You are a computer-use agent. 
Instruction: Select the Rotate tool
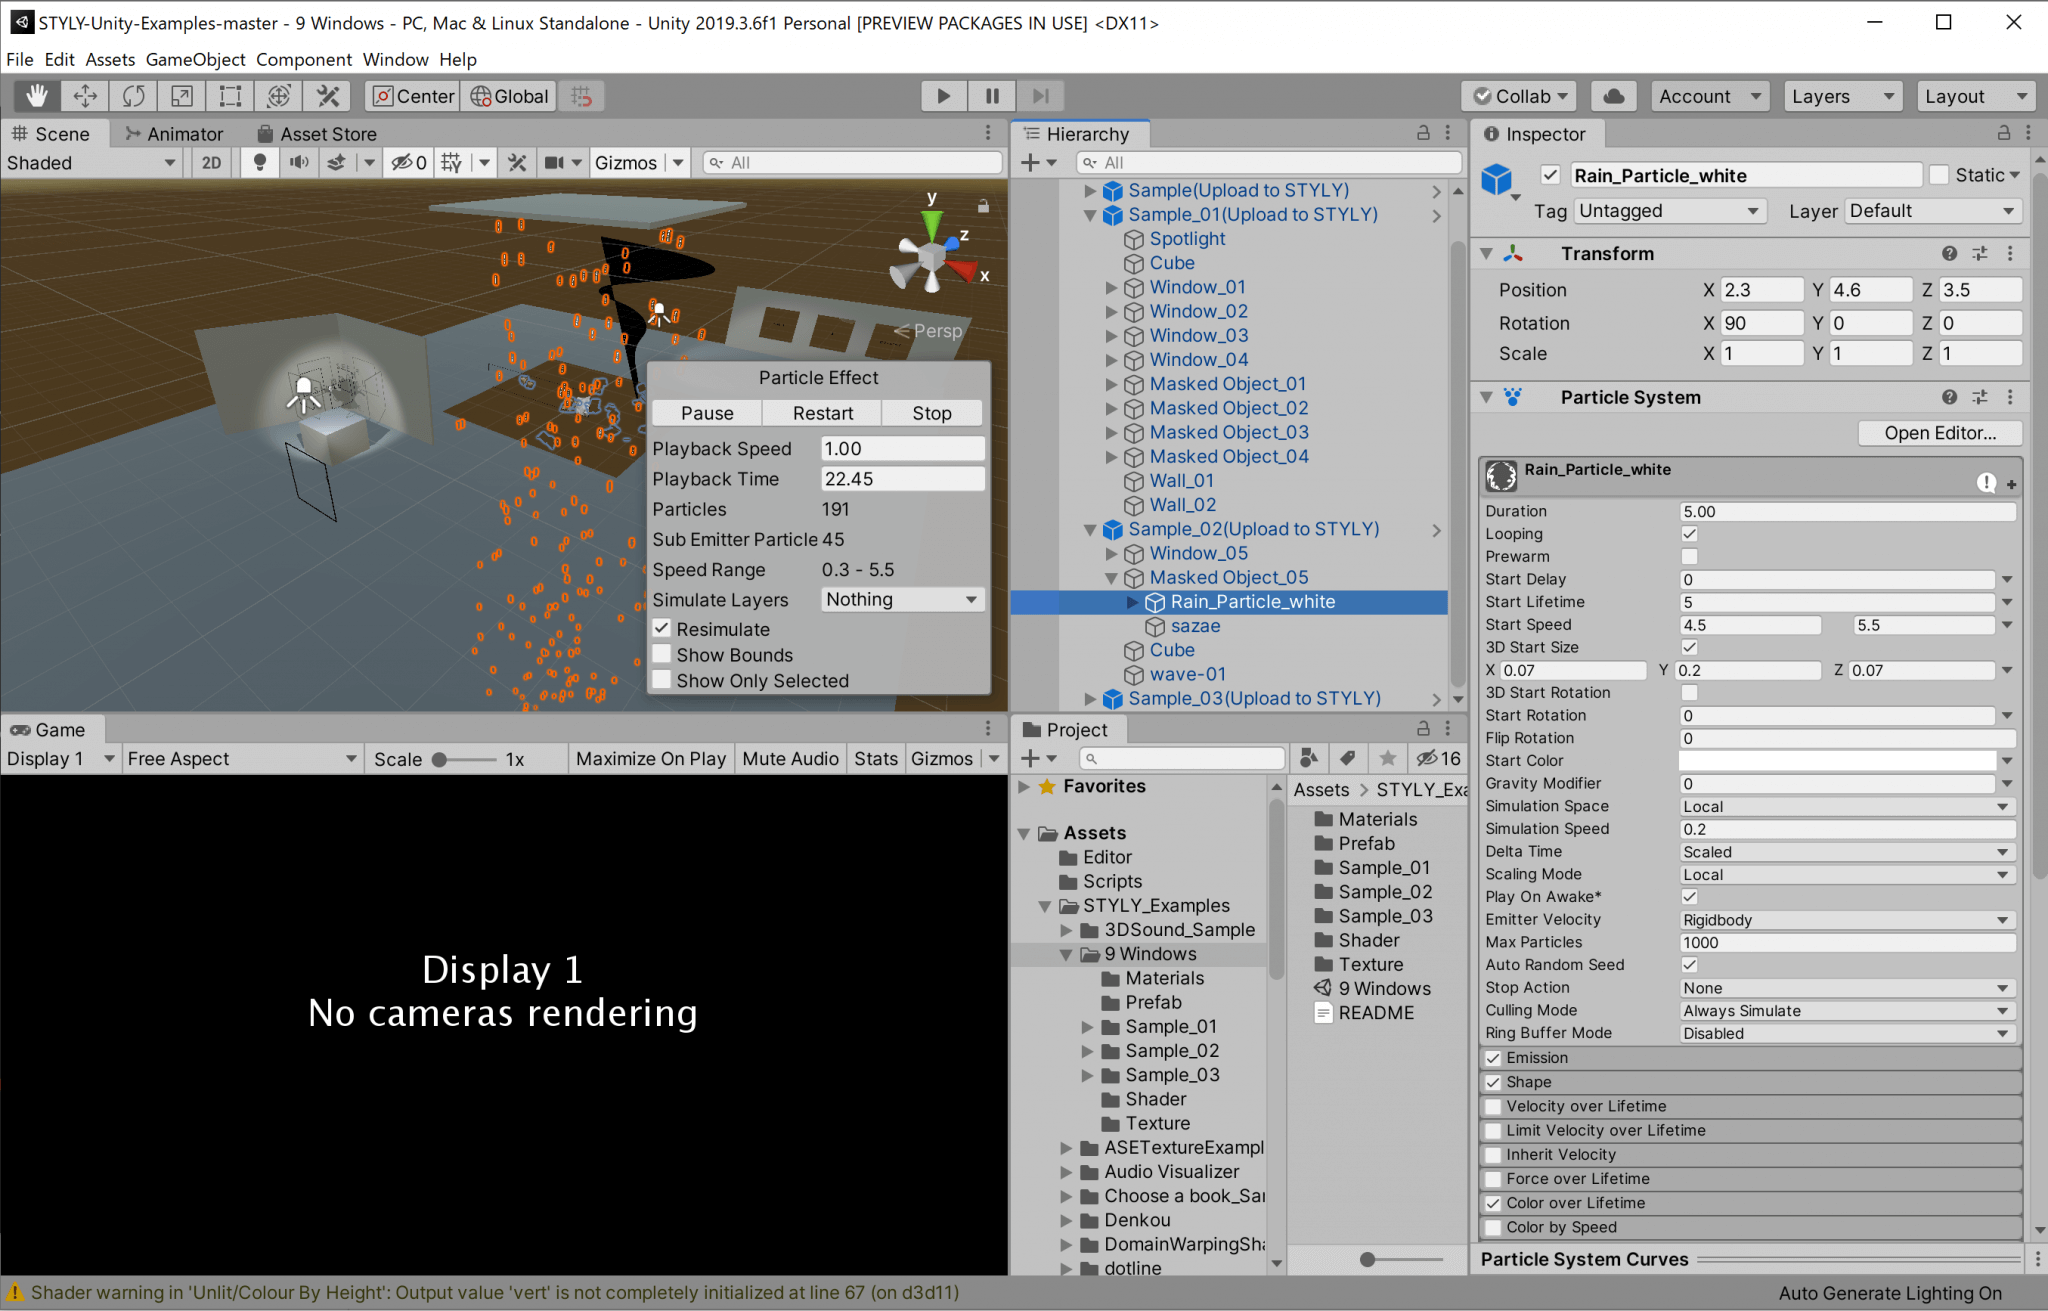coord(133,95)
